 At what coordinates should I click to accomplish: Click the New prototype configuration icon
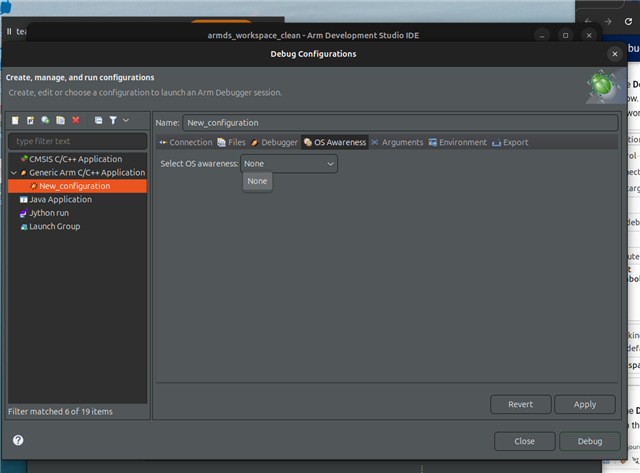coord(30,120)
